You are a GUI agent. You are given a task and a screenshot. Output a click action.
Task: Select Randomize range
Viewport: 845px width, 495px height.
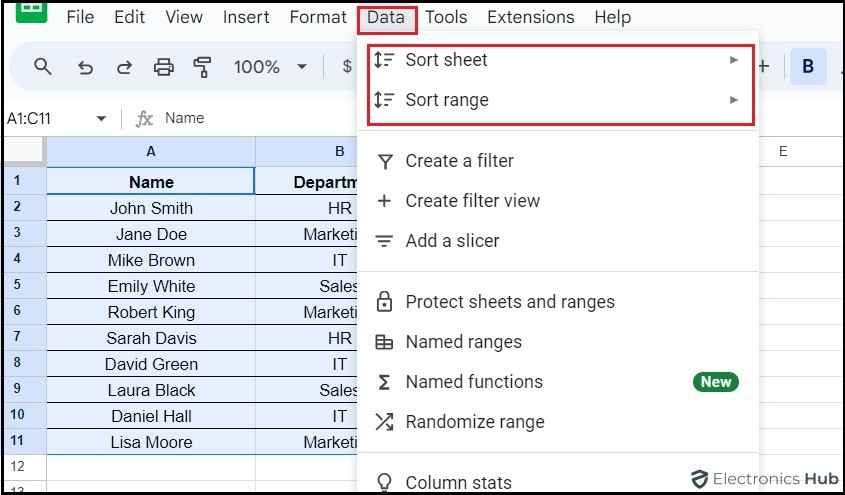[558, 422]
